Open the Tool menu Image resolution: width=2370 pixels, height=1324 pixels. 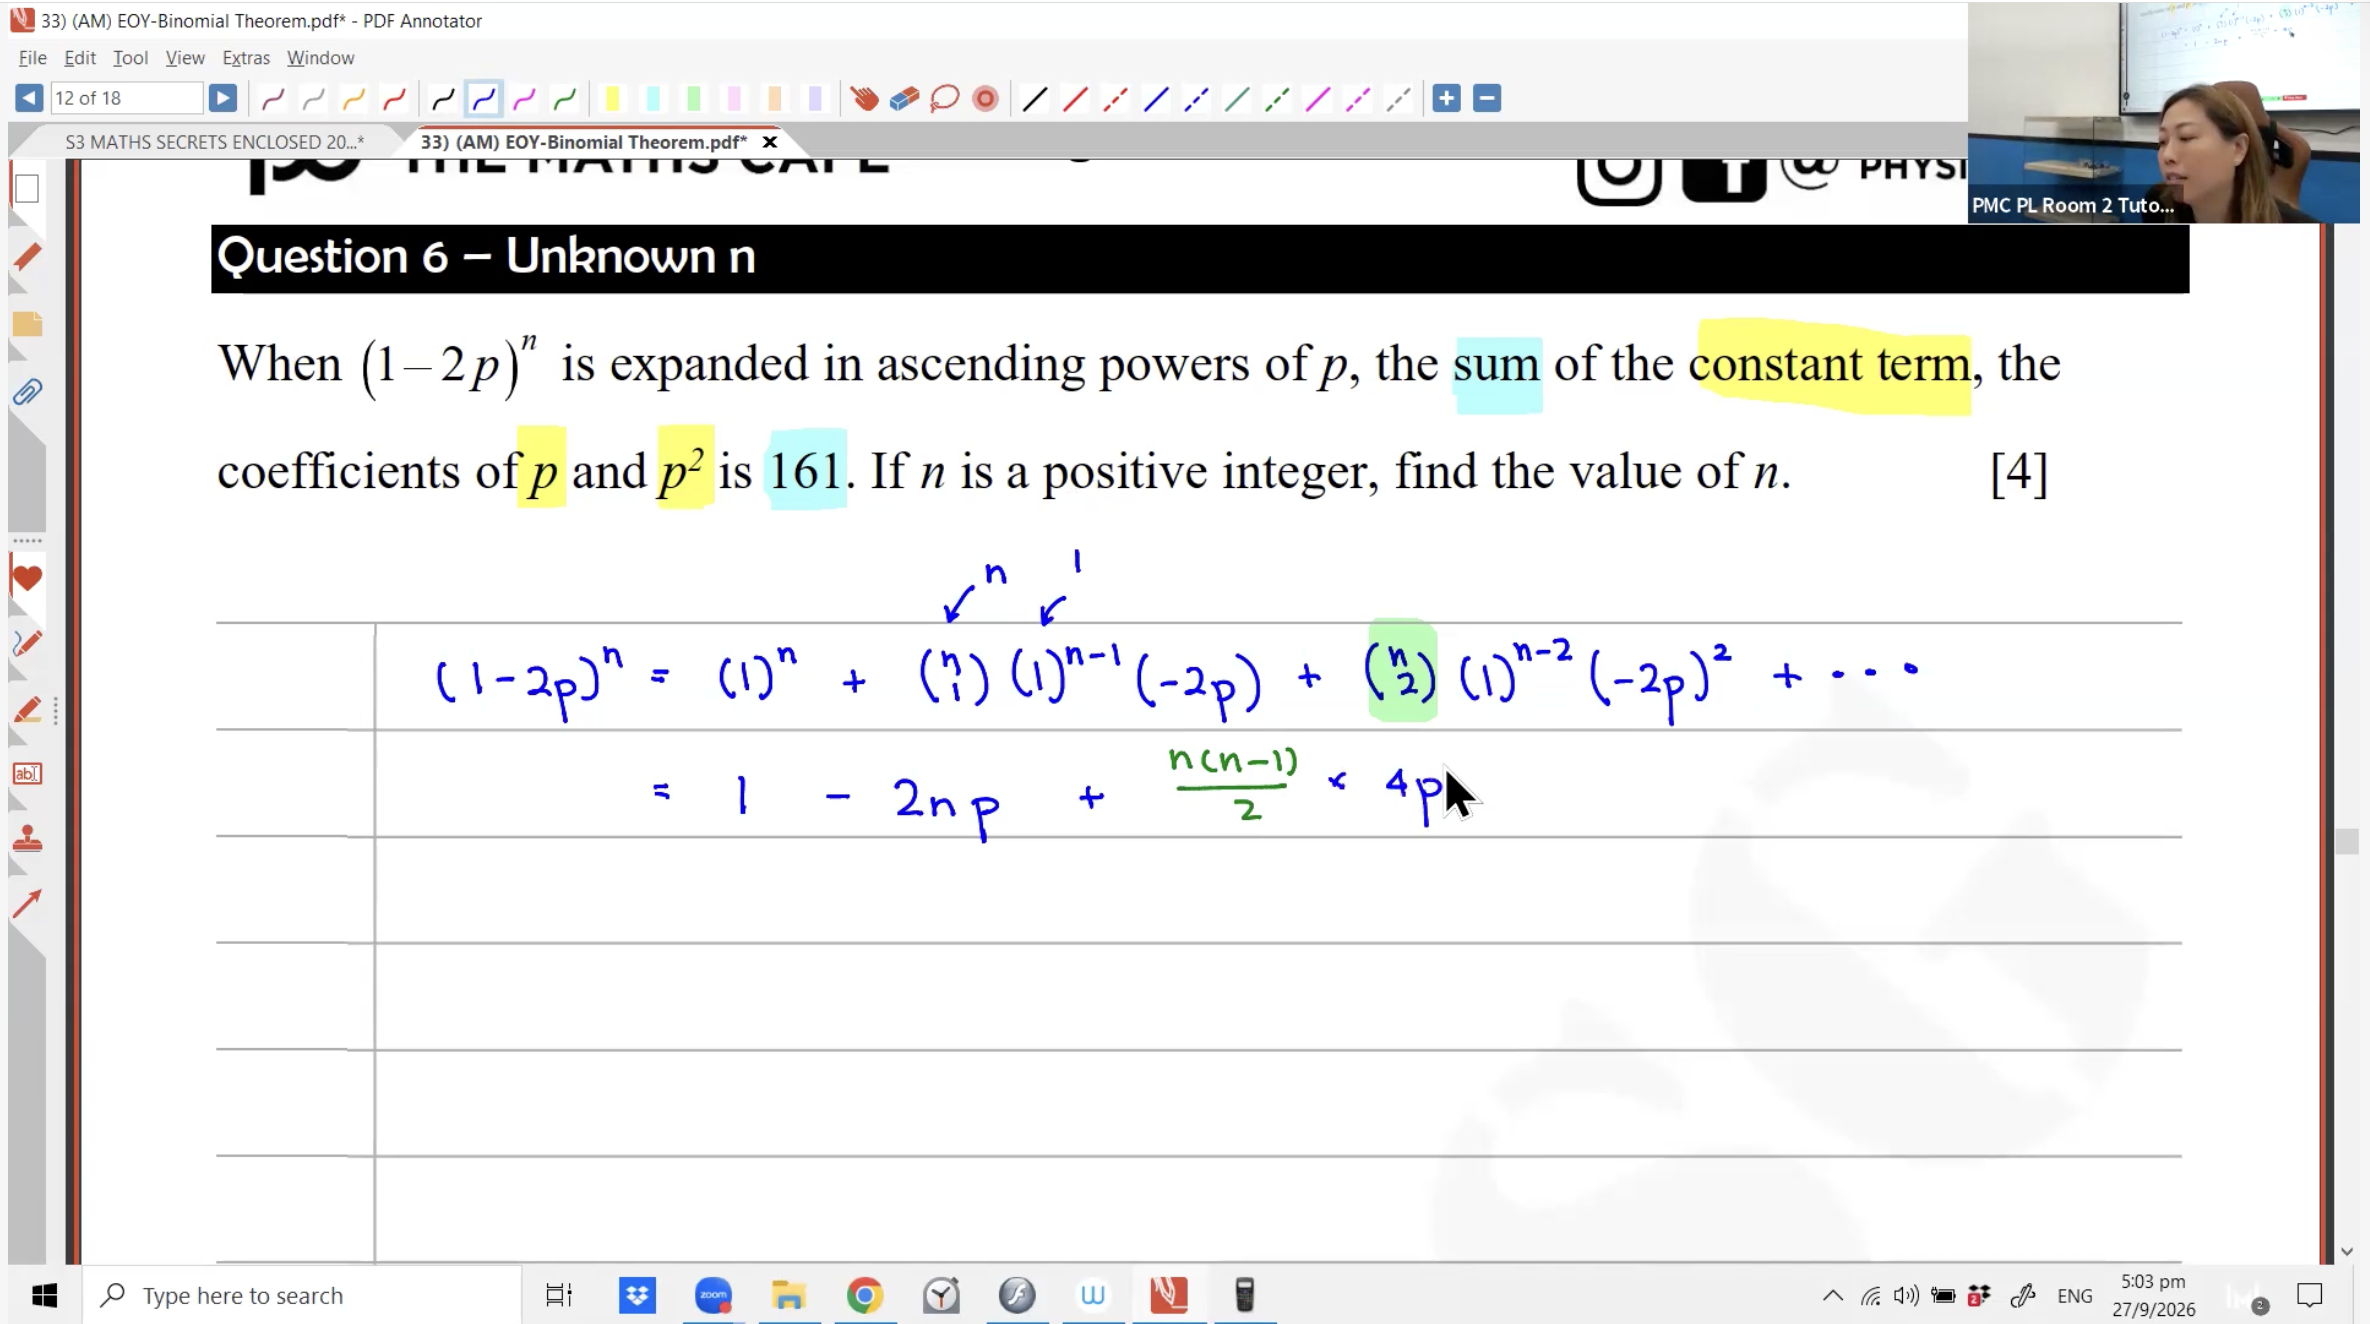click(130, 57)
